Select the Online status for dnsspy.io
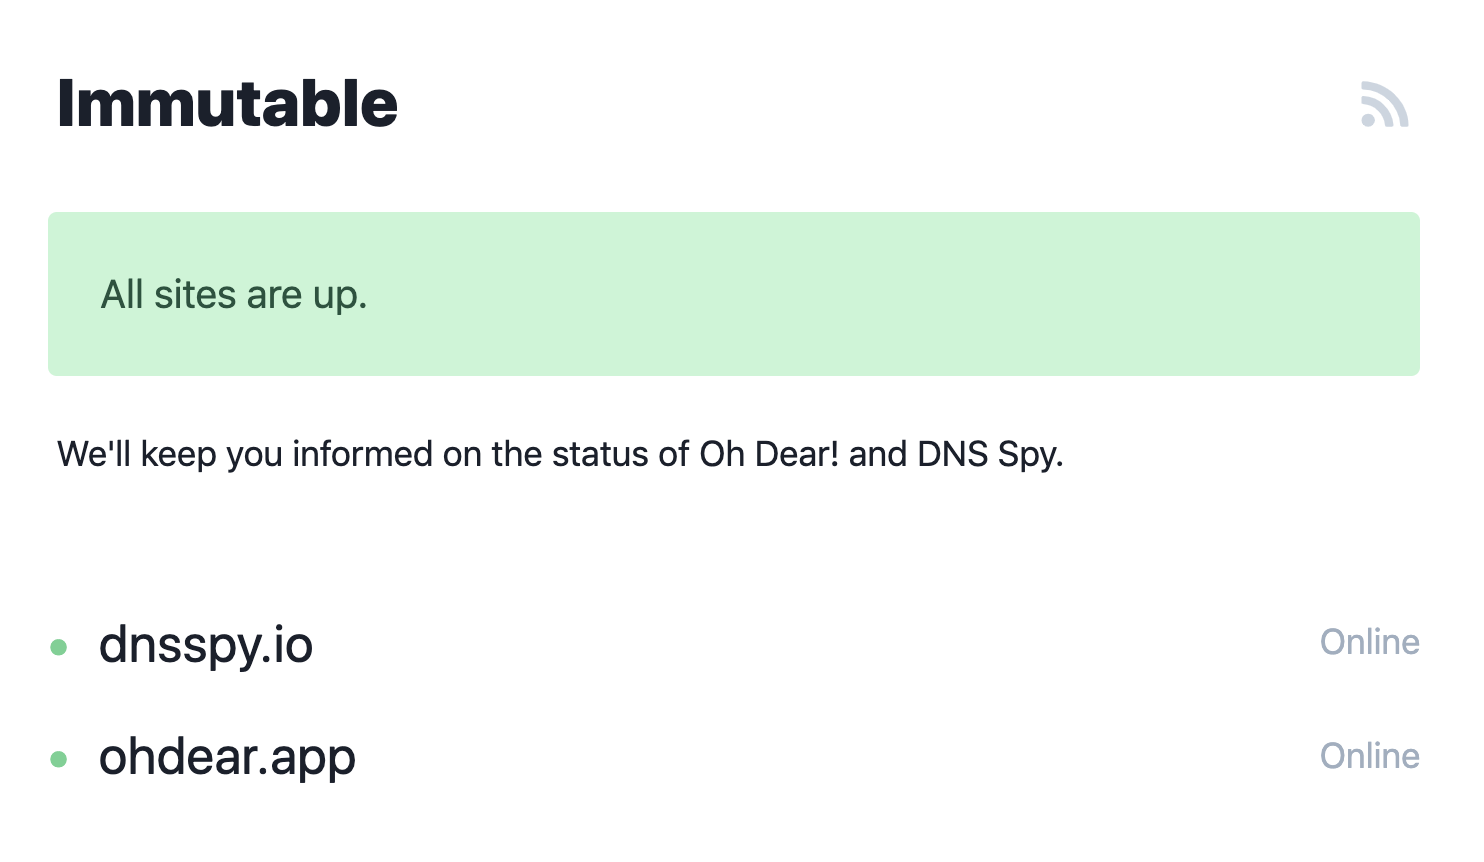Screen dimensions: 1484x862 1369,642
